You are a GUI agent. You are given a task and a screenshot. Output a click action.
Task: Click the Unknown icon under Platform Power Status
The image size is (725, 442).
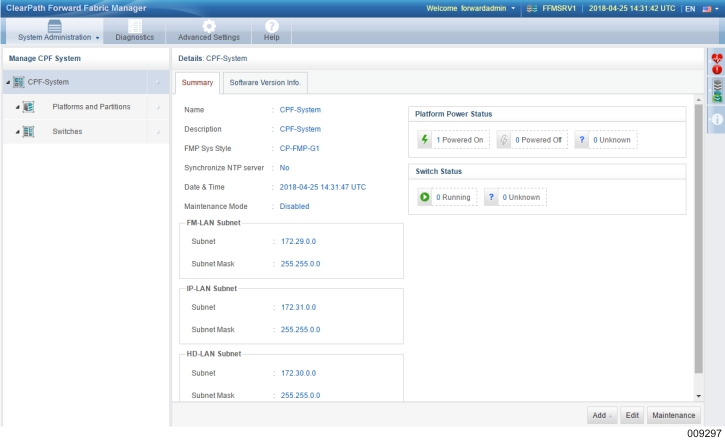point(582,140)
